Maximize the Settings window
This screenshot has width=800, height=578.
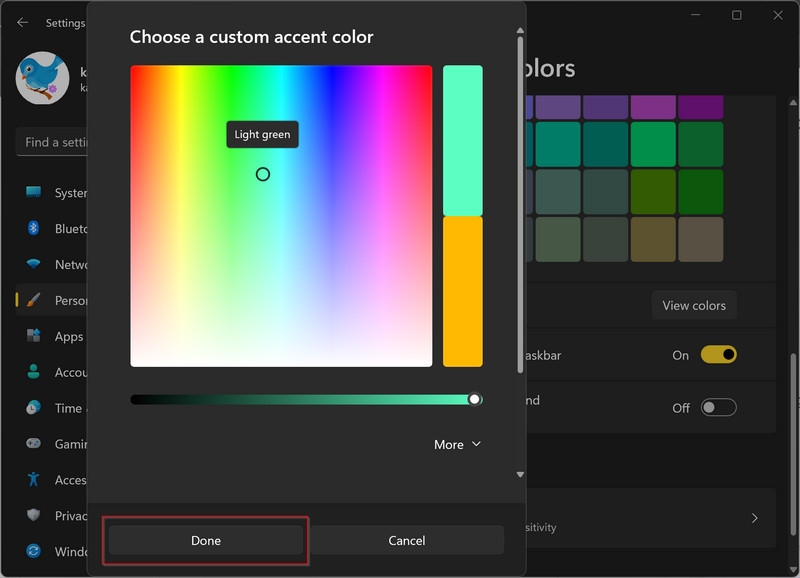point(737,15)
